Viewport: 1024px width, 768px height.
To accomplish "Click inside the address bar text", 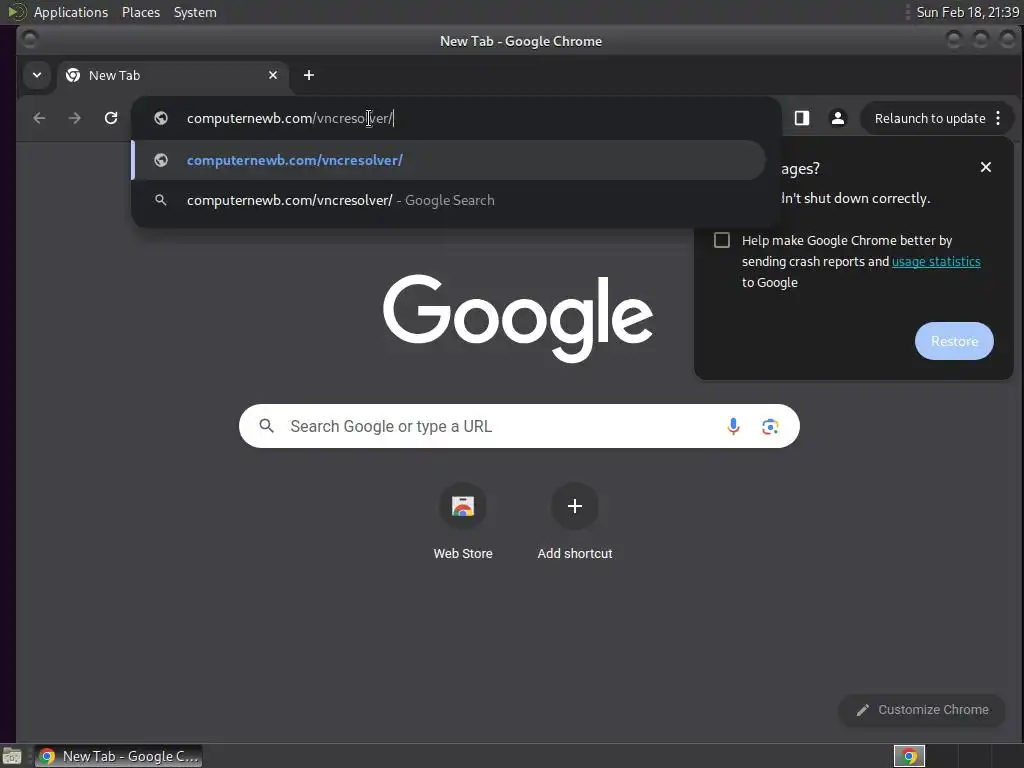I will (290, 118).
